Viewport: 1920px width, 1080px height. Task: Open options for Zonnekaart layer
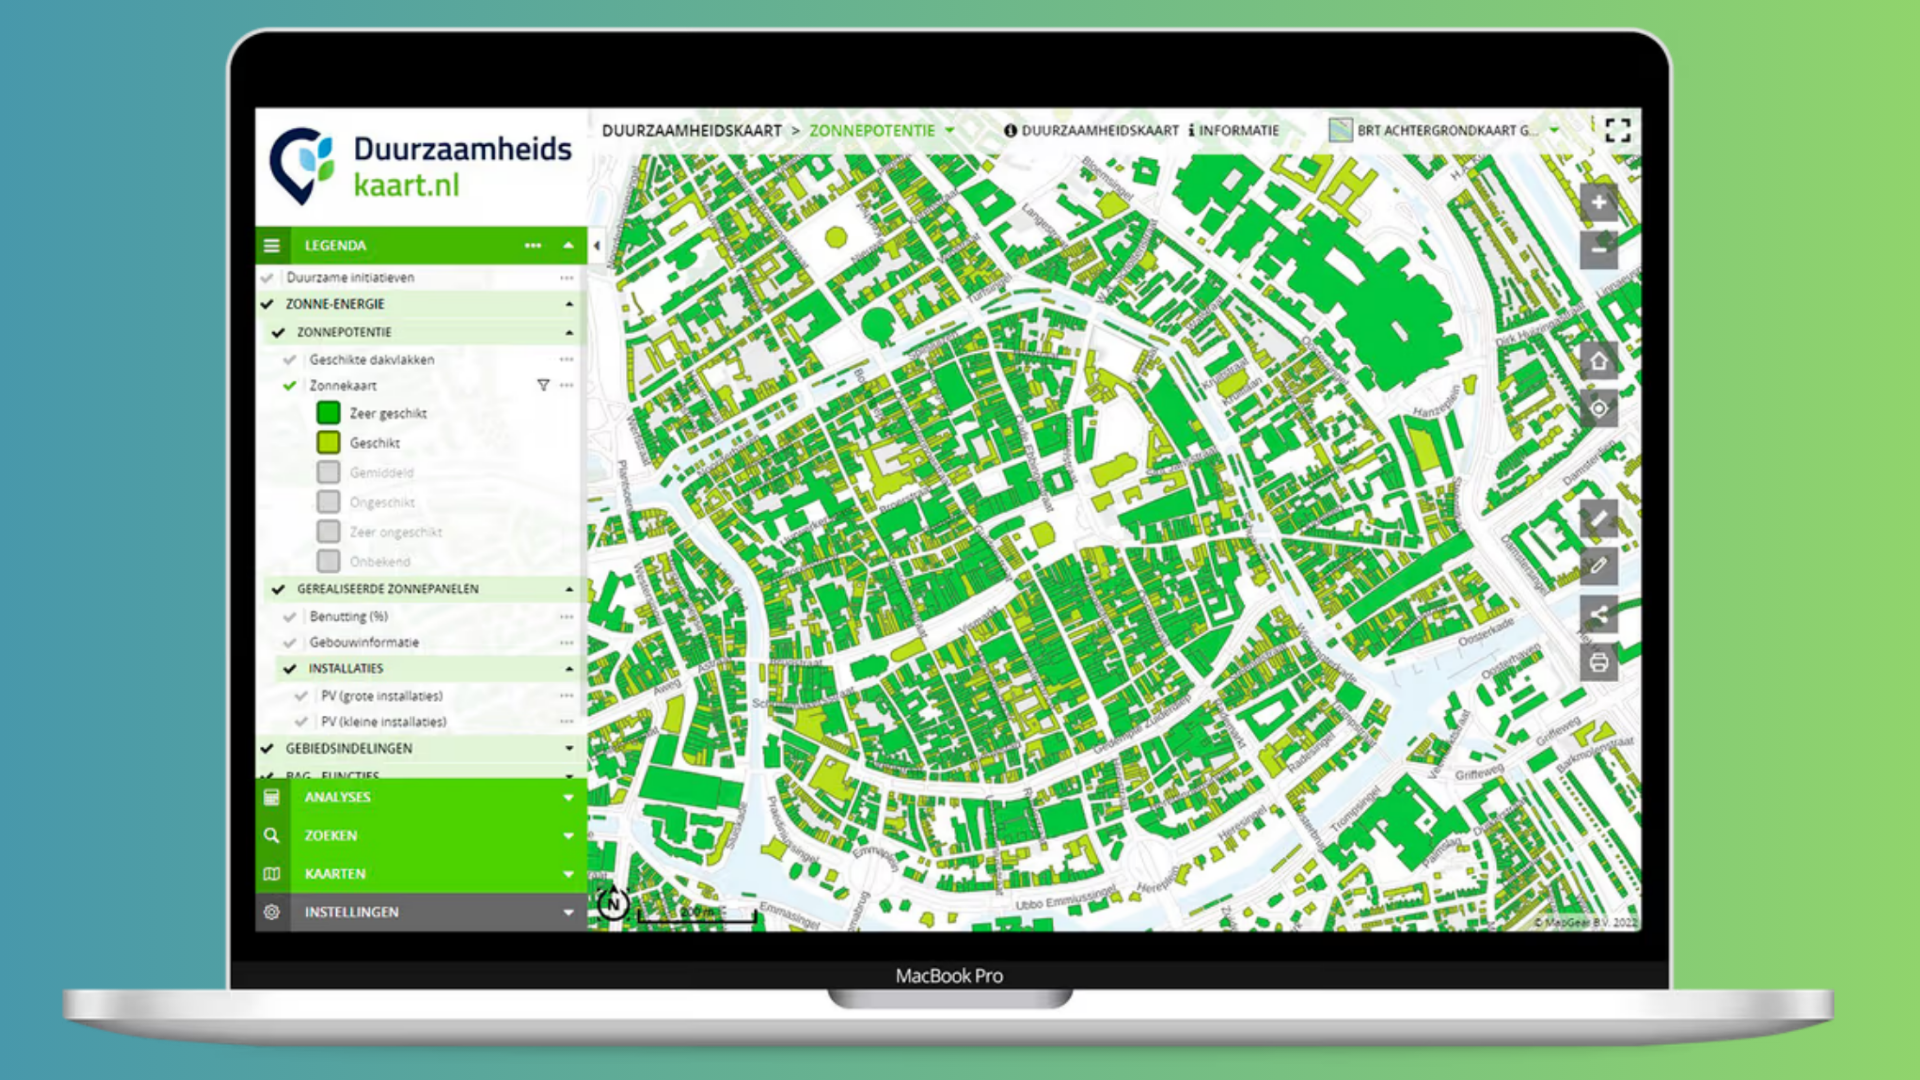point(567,385)
